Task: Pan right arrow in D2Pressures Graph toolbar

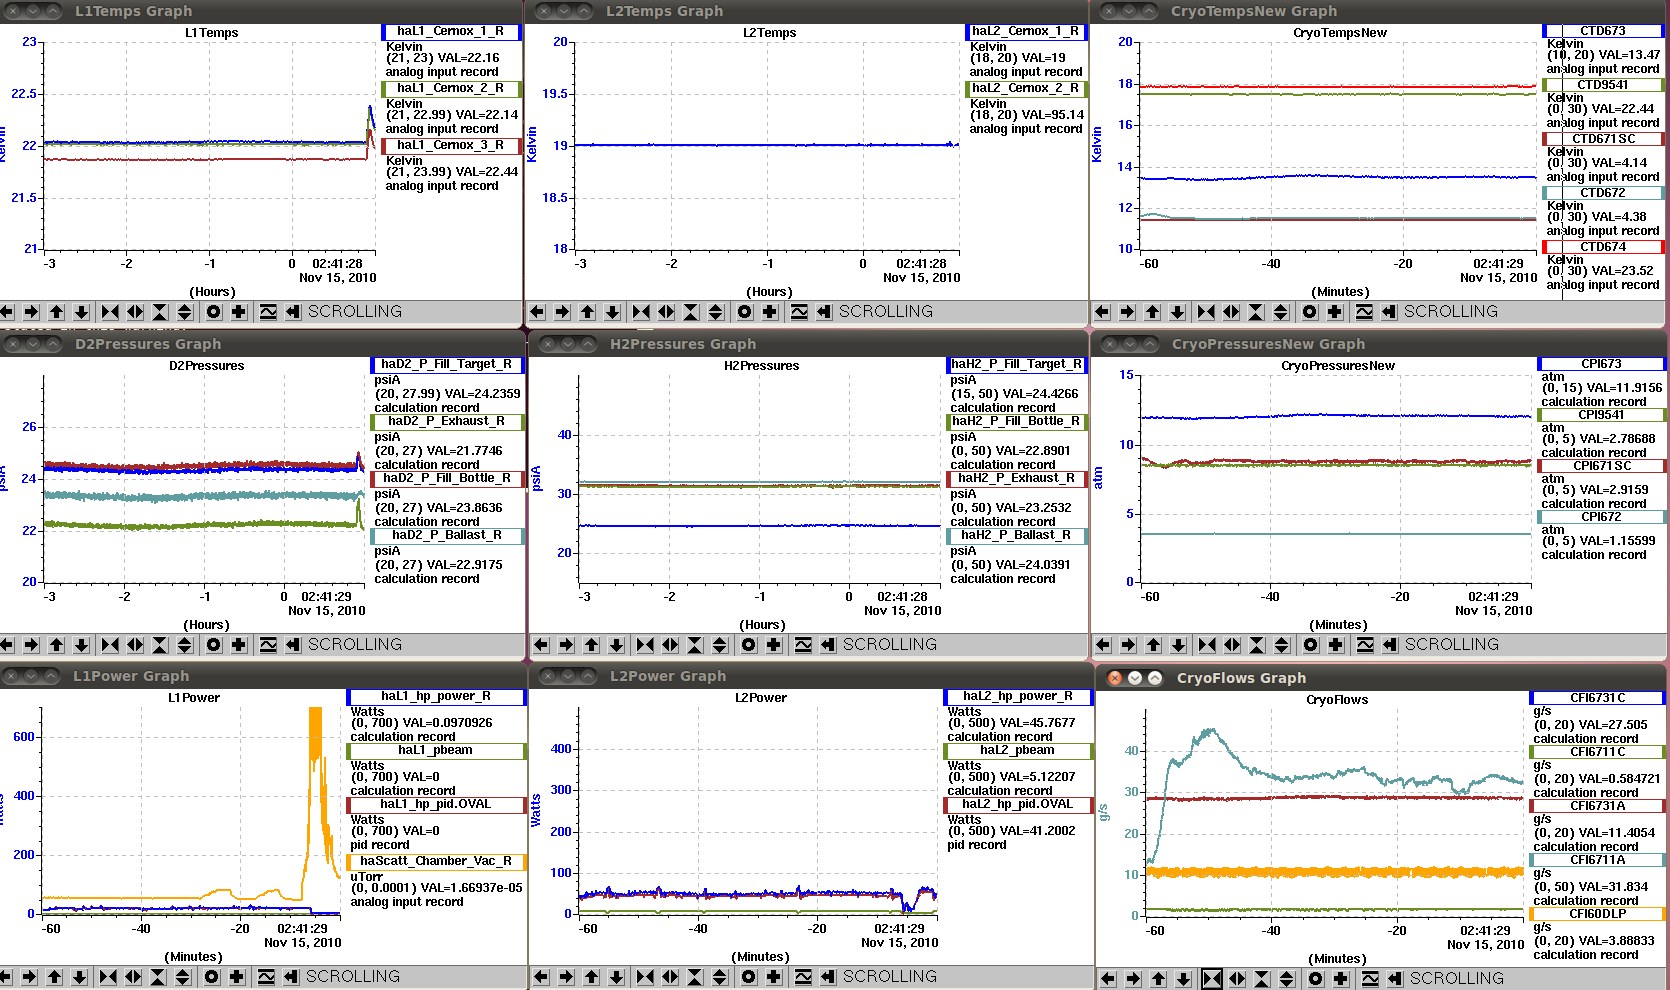Action: pos(31,645)
